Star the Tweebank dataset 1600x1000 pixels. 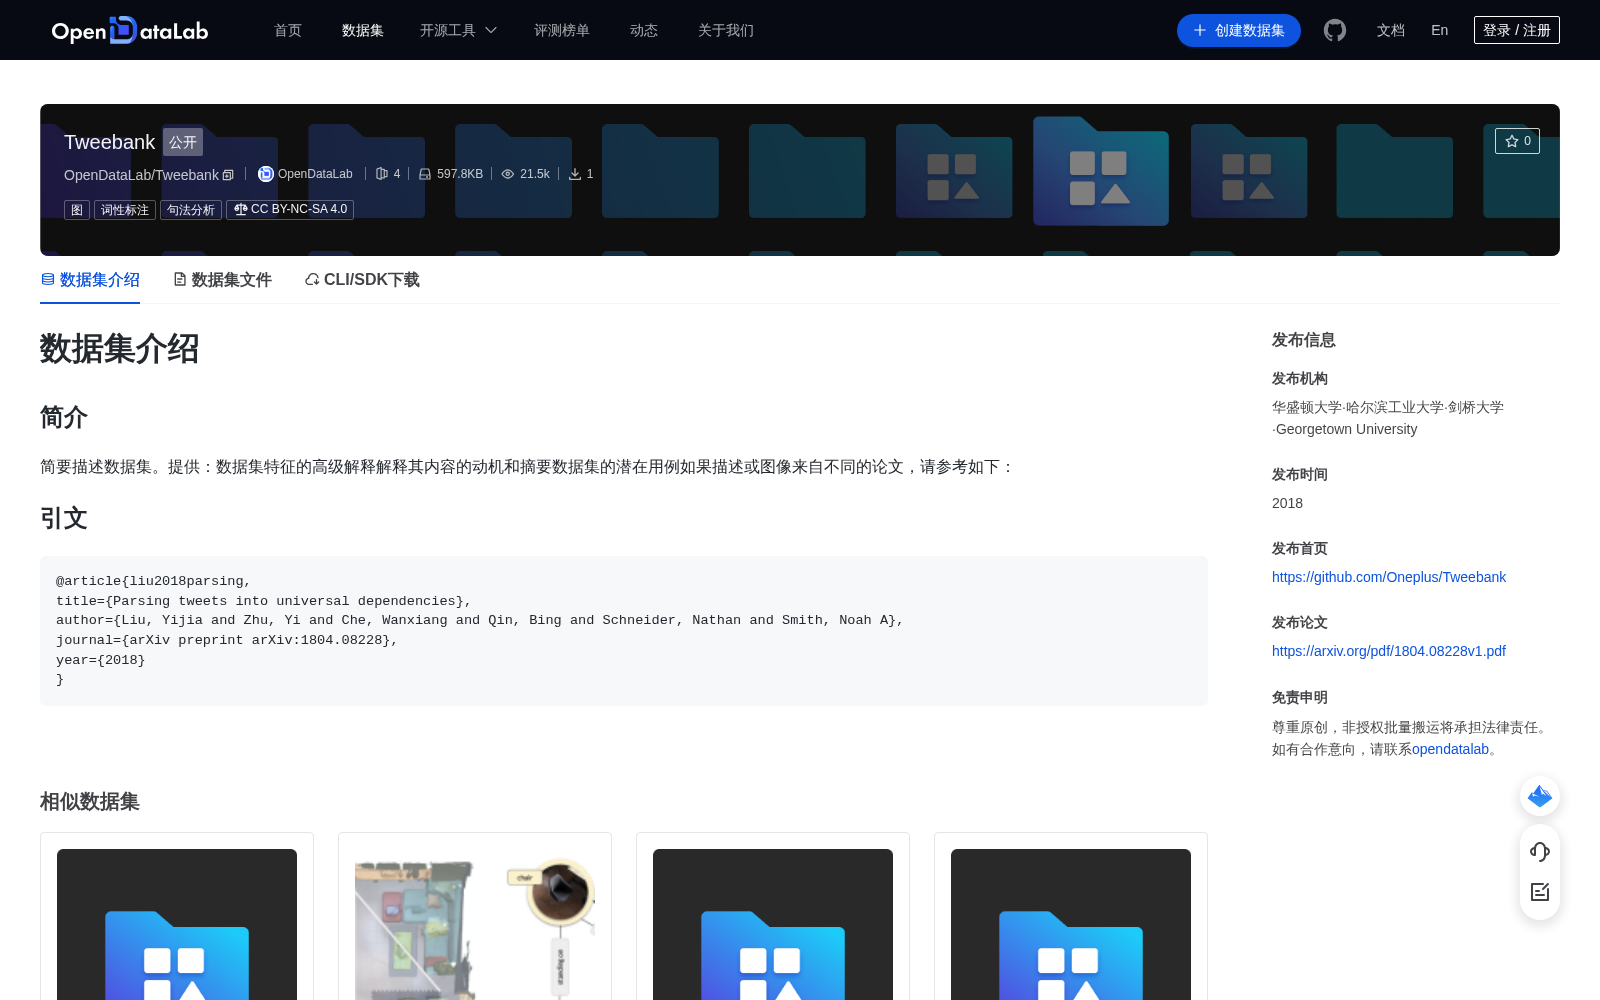[1517, 141]
